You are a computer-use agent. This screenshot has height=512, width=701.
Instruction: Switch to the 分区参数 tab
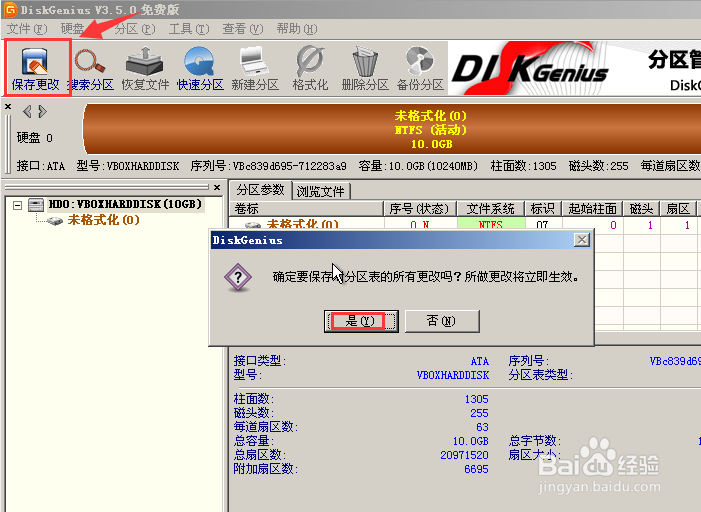(x=261, y=190)
